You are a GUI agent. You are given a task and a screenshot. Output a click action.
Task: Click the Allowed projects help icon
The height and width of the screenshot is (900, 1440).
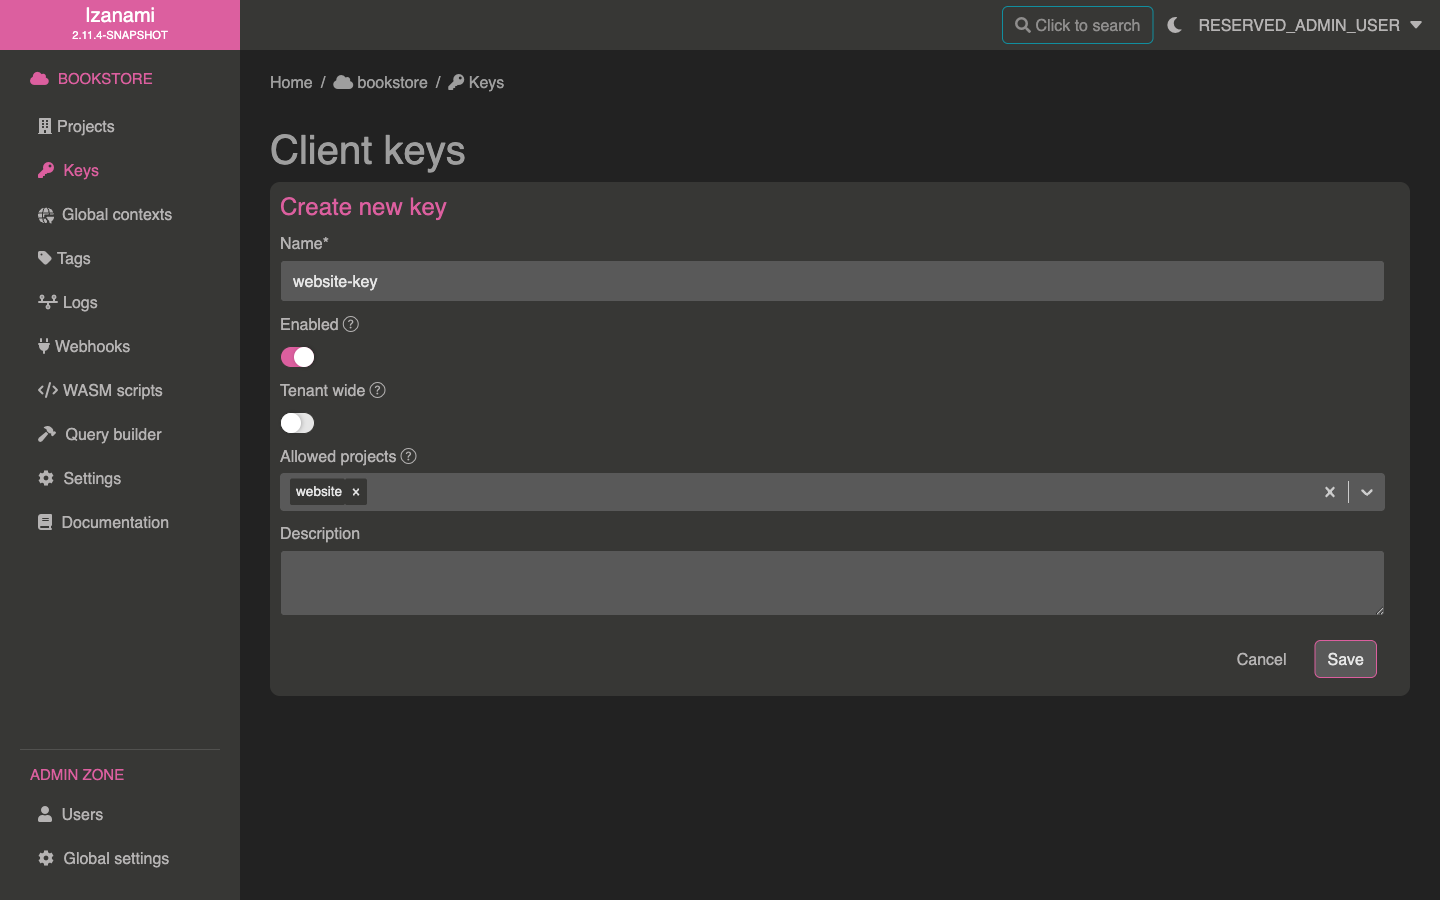coord(408,456)
